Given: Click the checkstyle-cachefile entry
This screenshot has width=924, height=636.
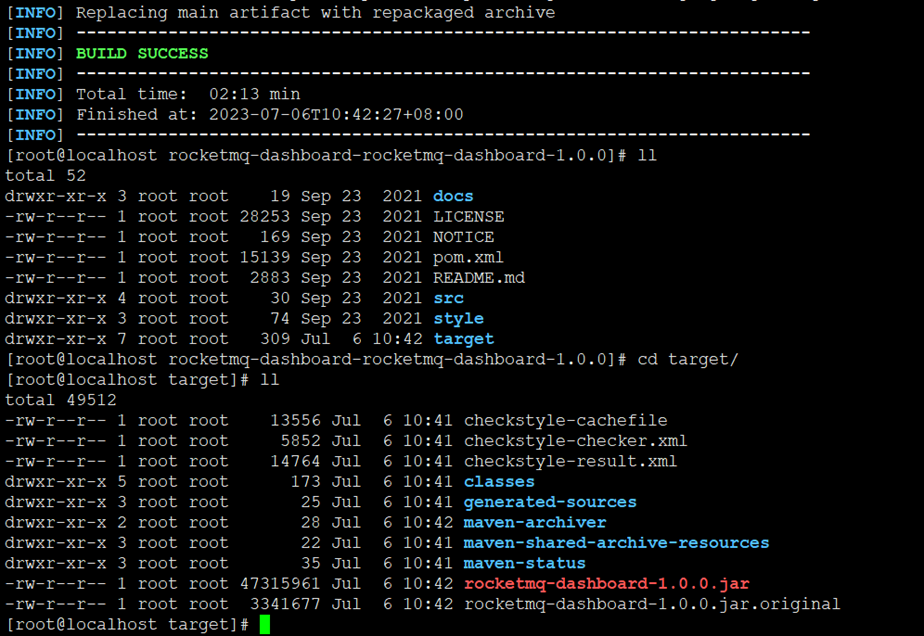Looking at the screenshot, I should click(x=566, y=420).
